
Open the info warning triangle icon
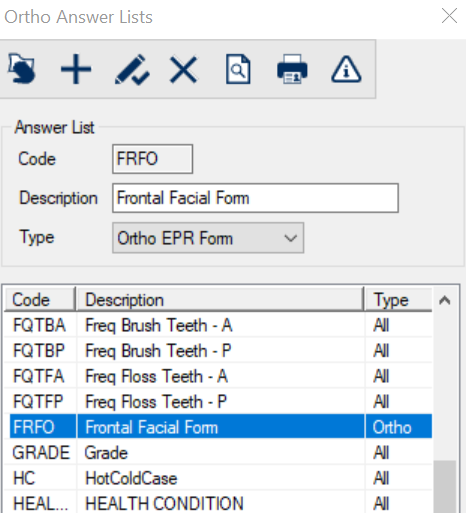tap(346, 69)
